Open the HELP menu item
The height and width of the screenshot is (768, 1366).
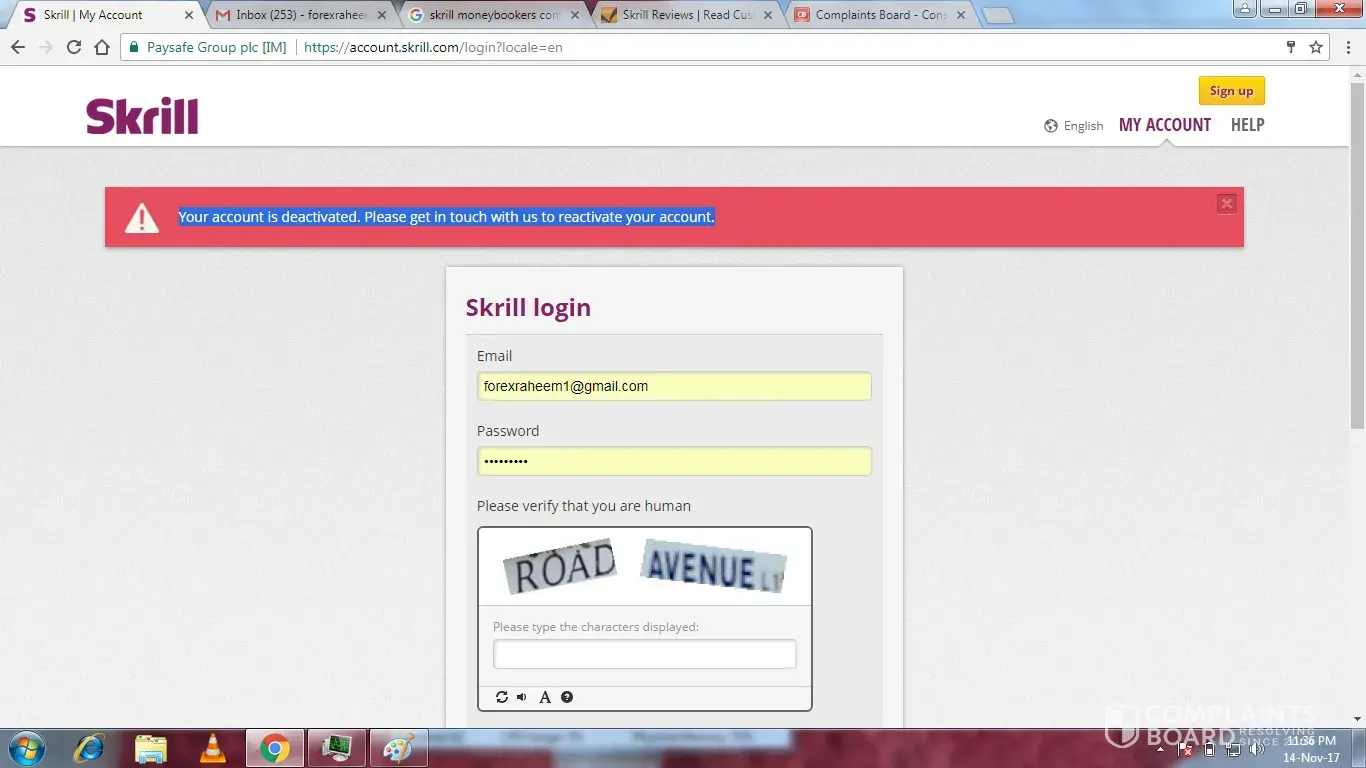[x=1247, y=125]
